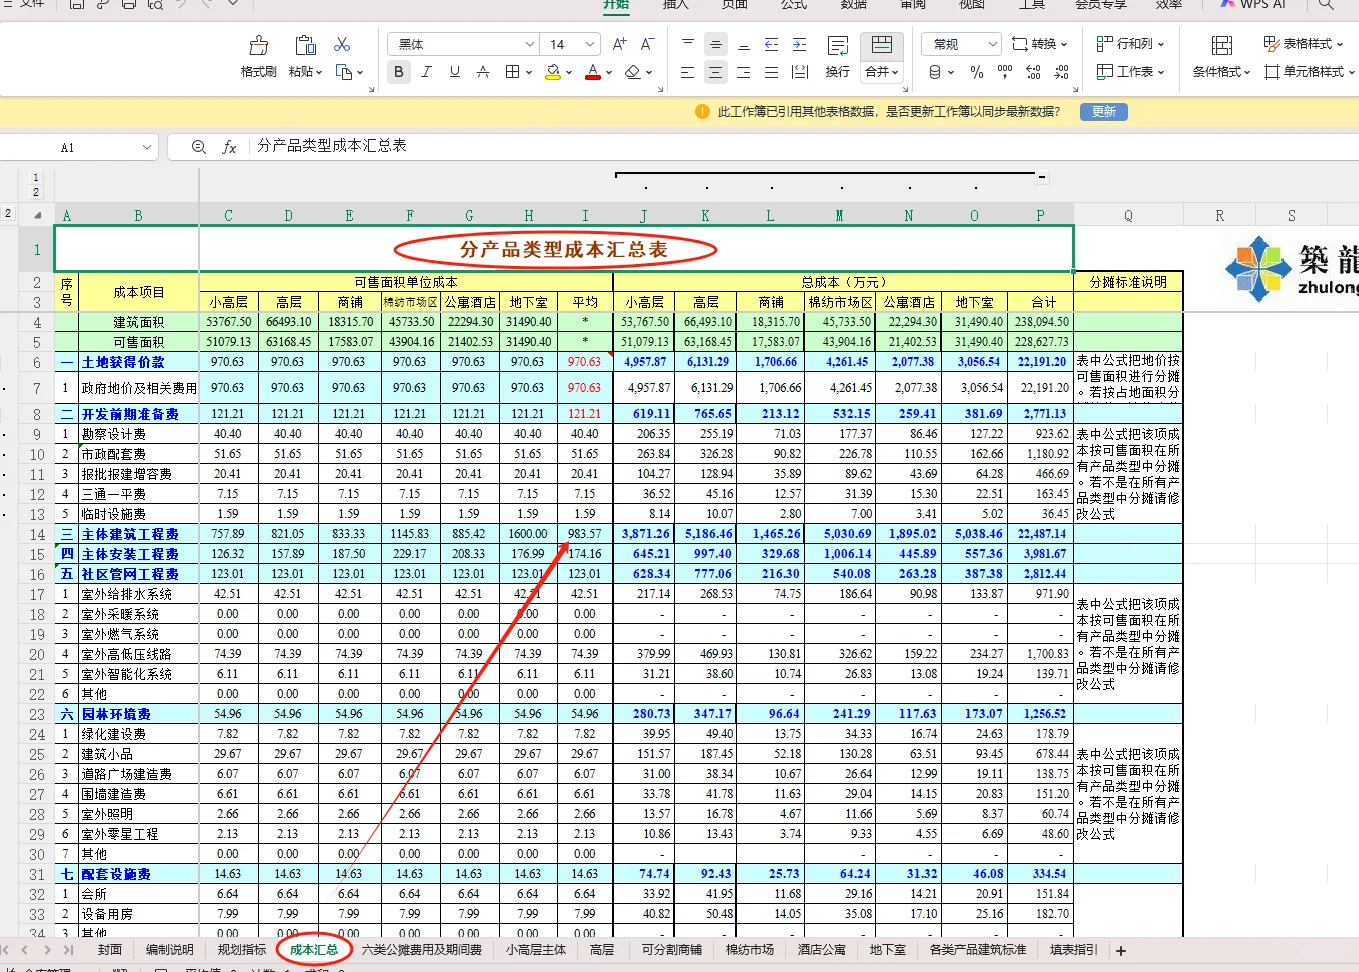
Task: Open the 条件格式 (Conditional Formatting) dropdown
Action: tap(1221, 72)
